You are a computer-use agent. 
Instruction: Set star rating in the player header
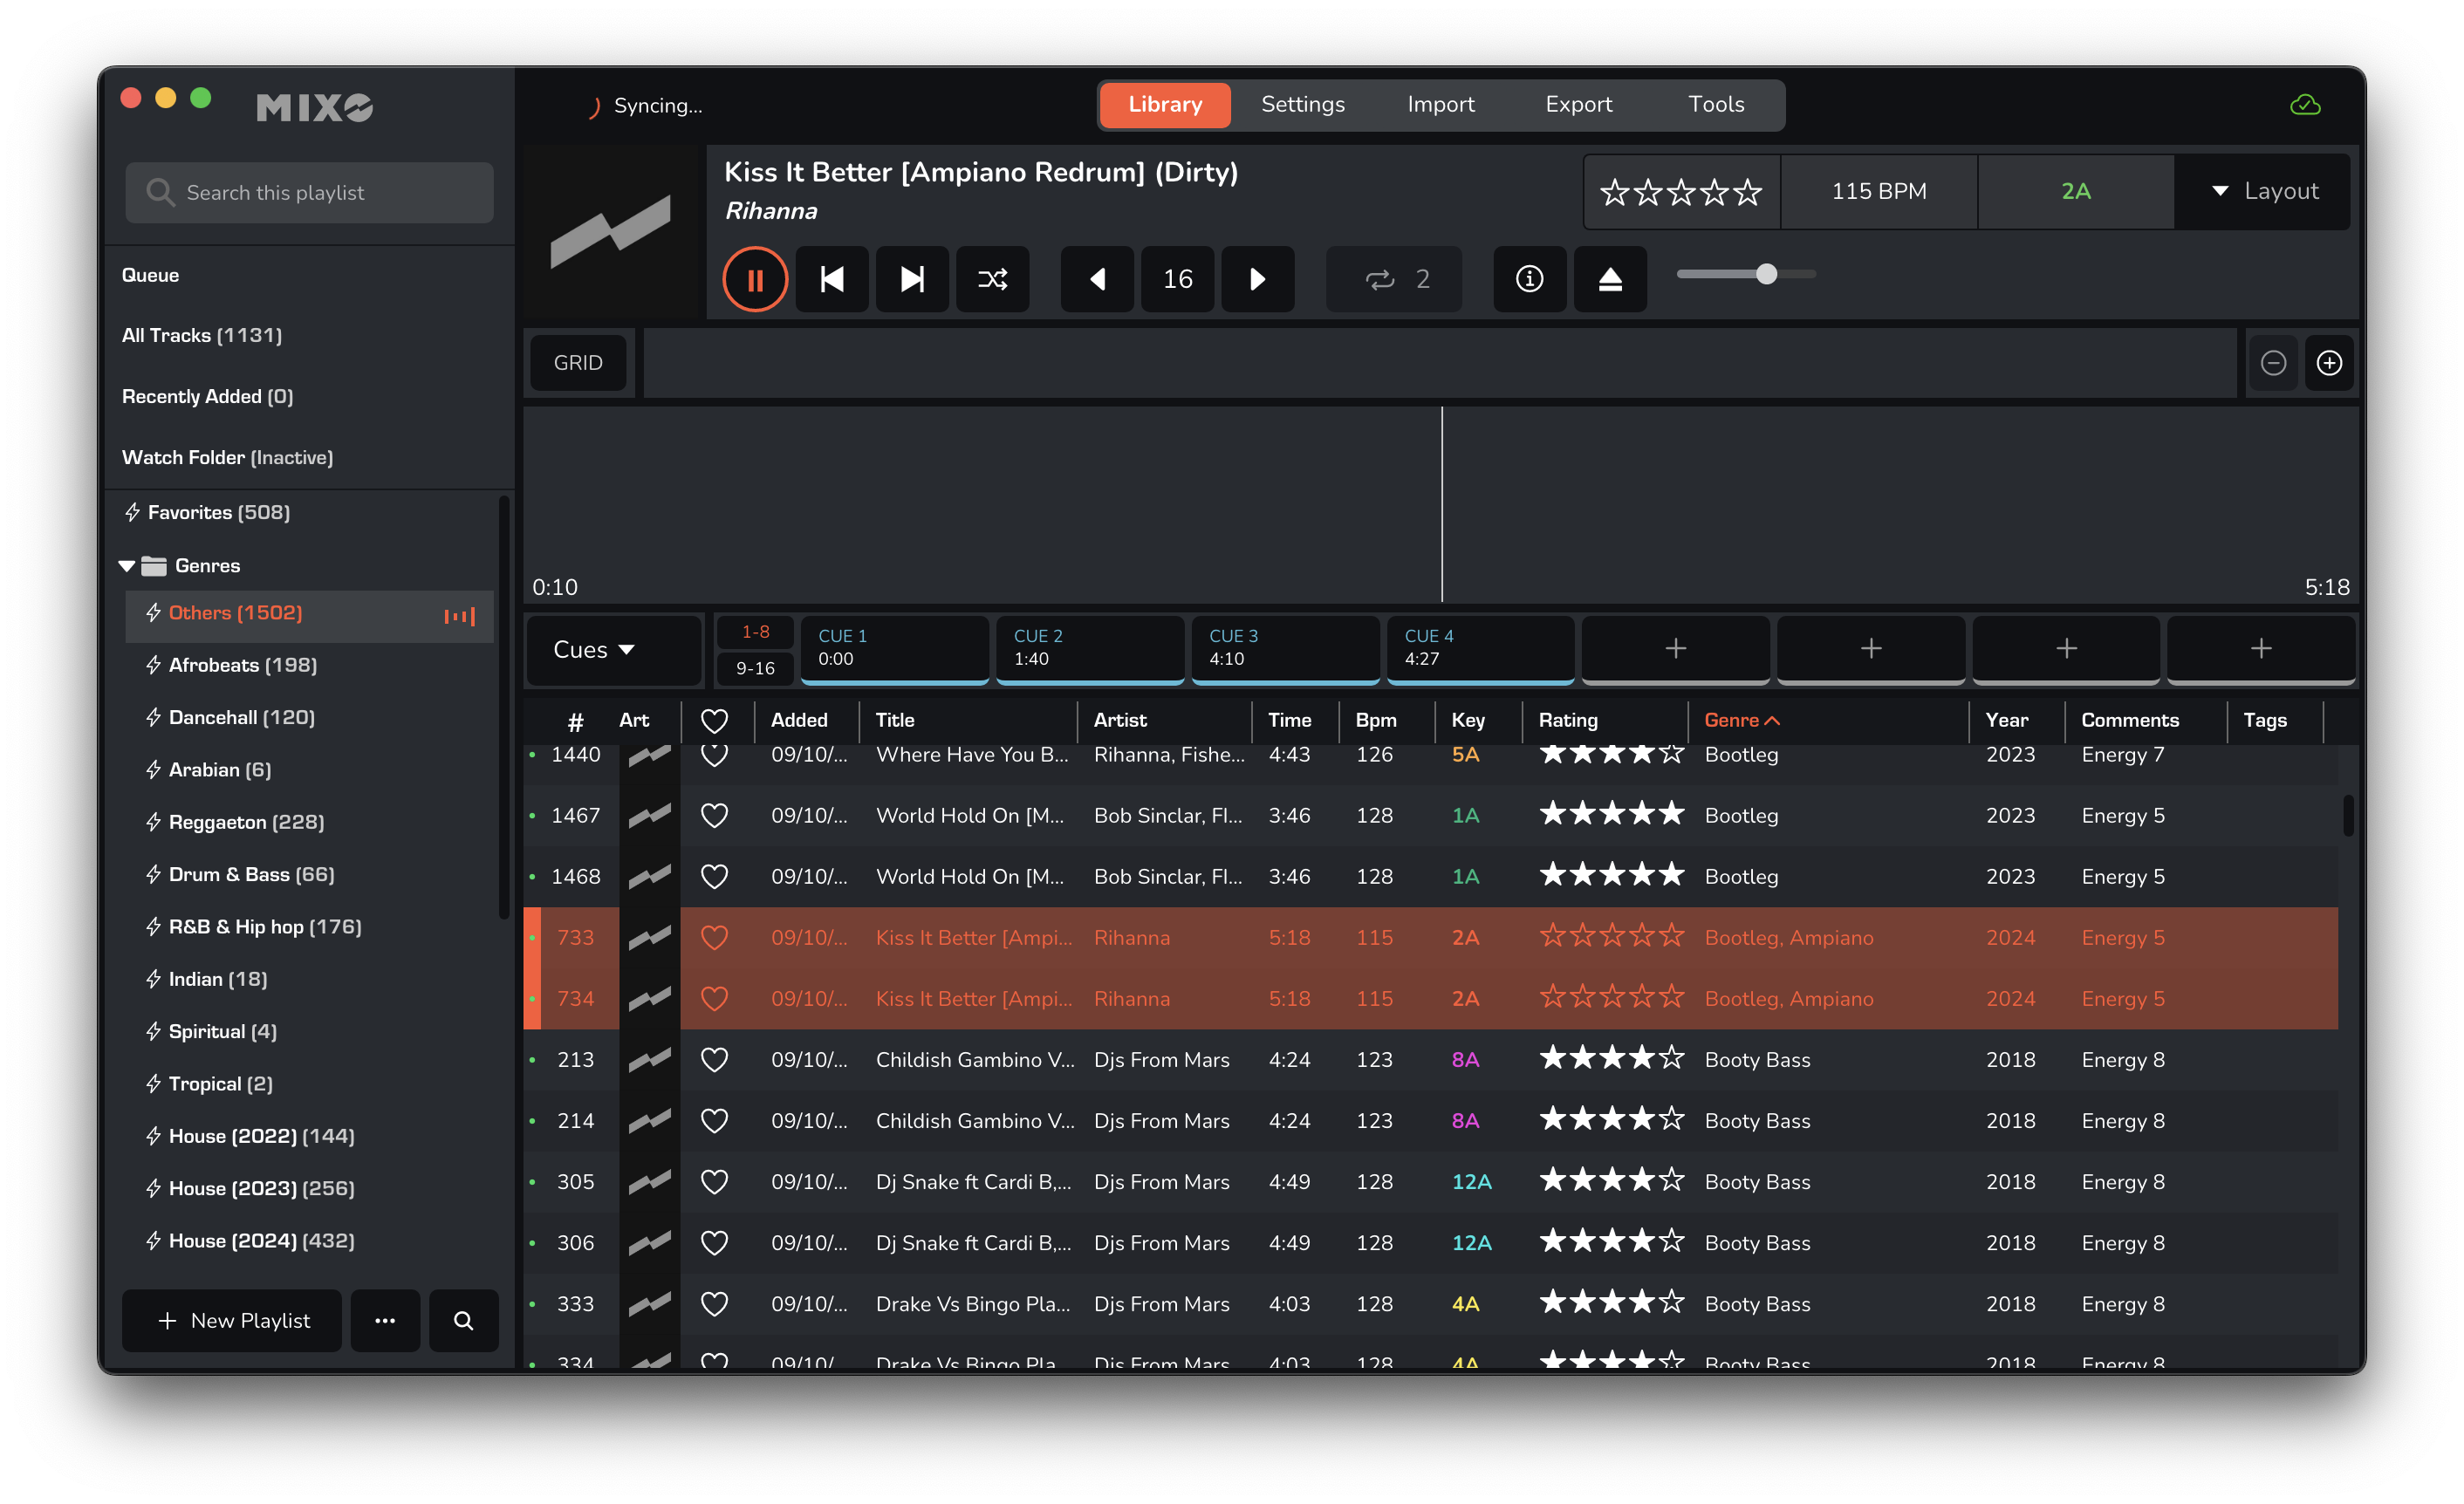point(1681,191)
